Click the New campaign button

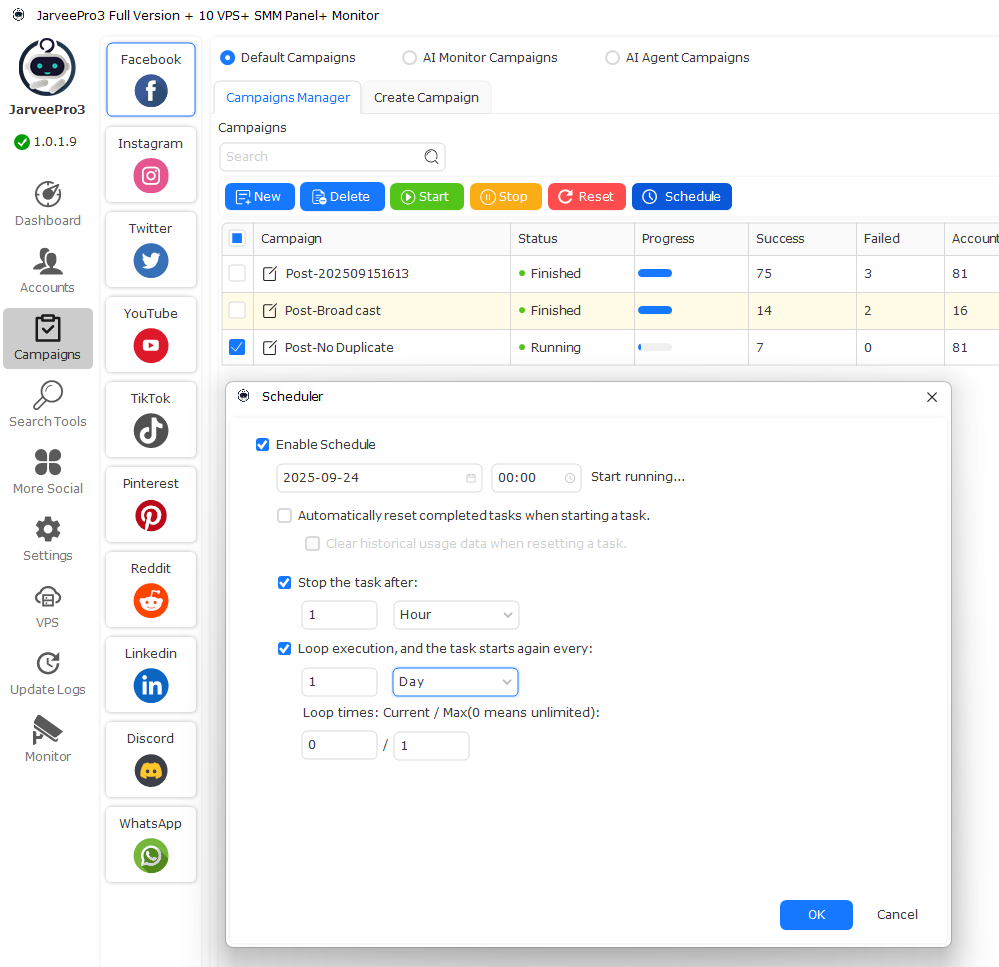pyautogui.click(x=259, y=197)
